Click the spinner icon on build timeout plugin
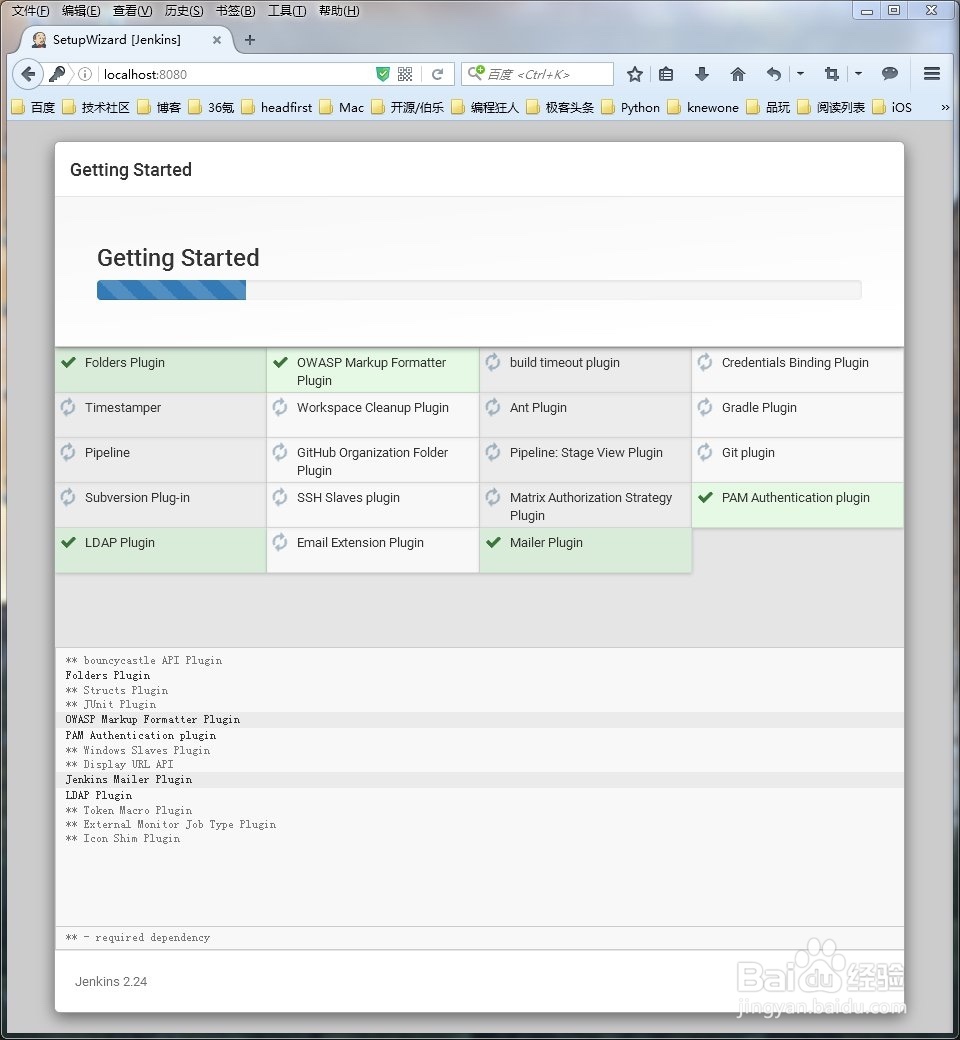The height and width of the screenshot is (1040, 960). click(x=493, y=362)
